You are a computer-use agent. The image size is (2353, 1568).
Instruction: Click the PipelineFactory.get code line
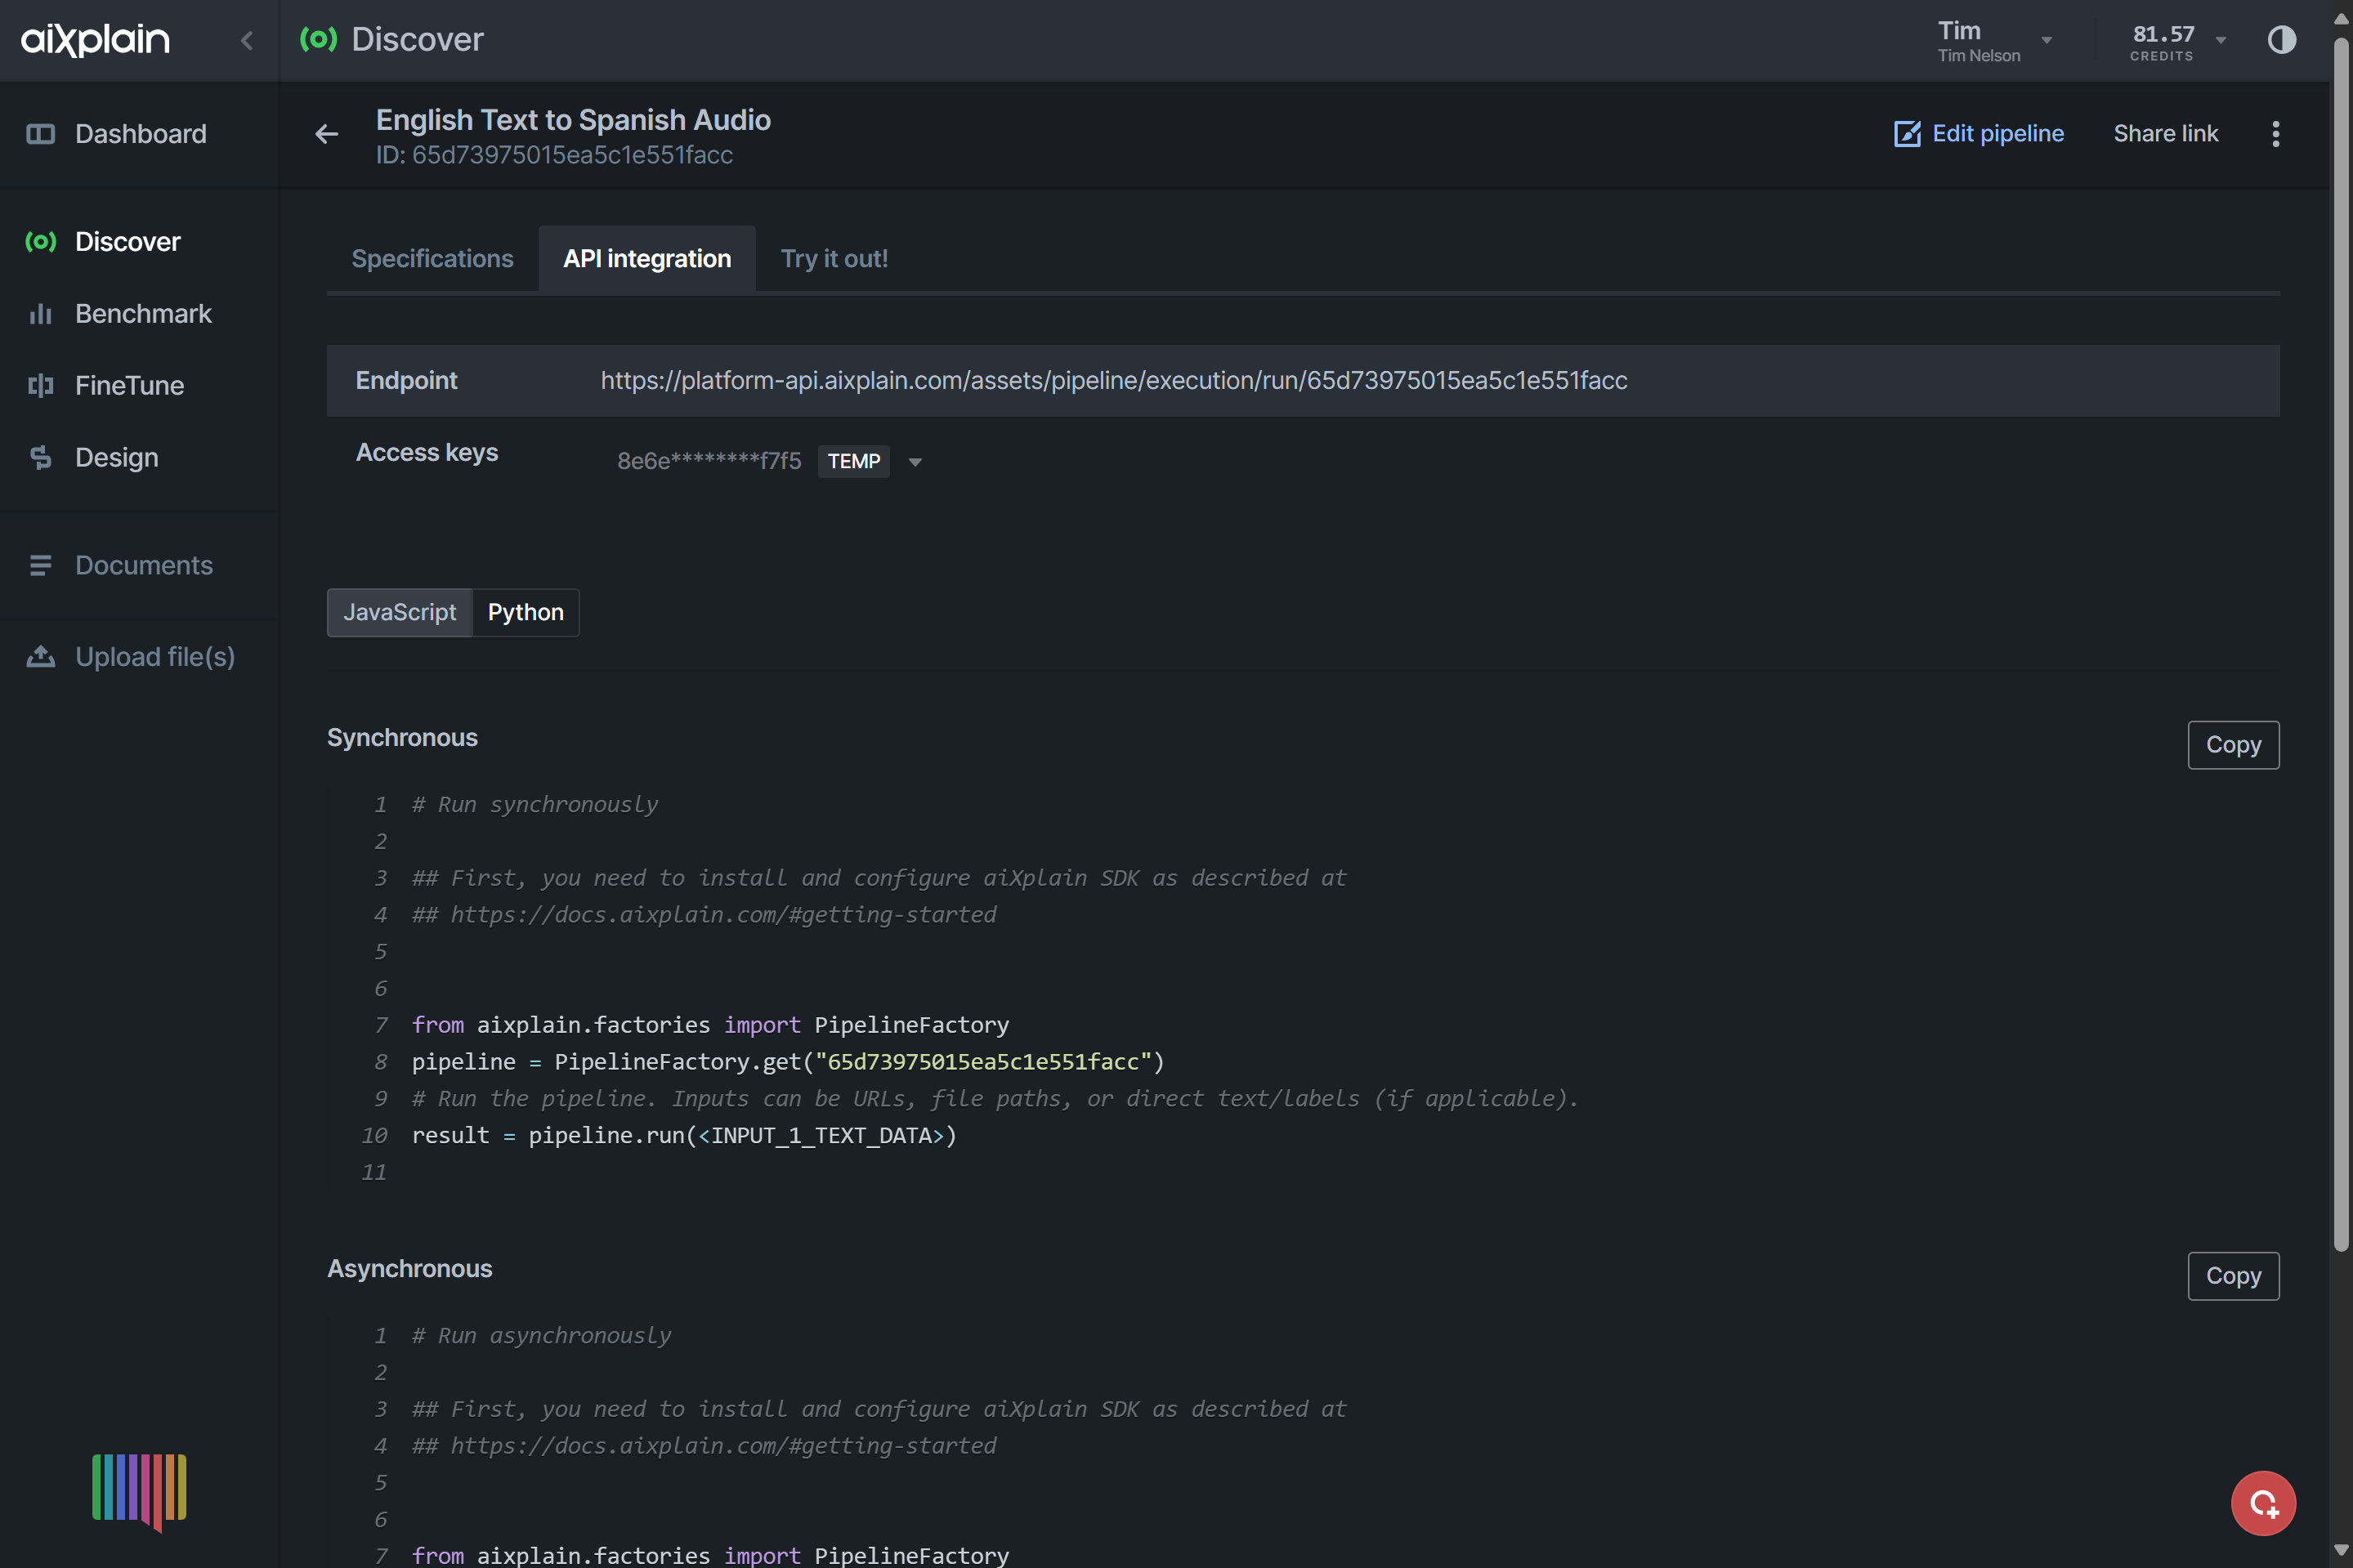tap(788, 1062)
